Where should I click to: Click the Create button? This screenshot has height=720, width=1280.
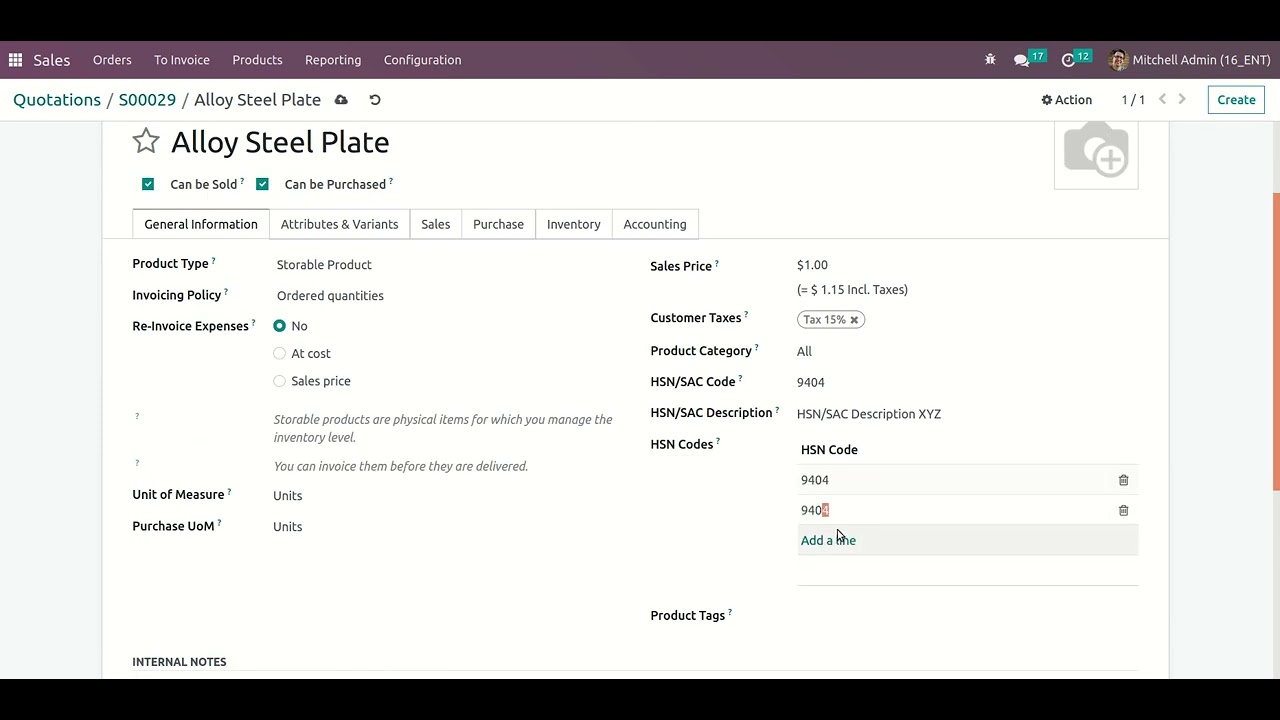1236,100
